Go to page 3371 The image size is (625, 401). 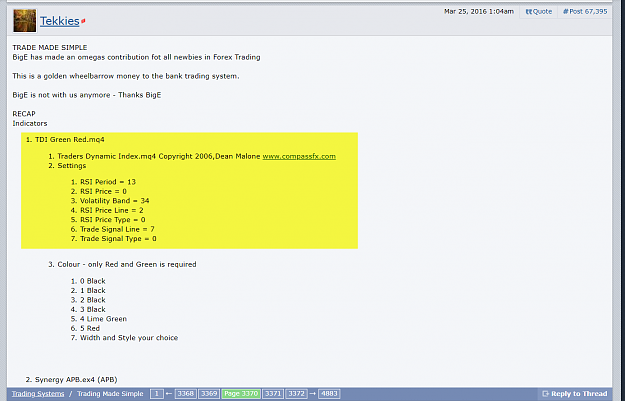click(x=273, y=394)
